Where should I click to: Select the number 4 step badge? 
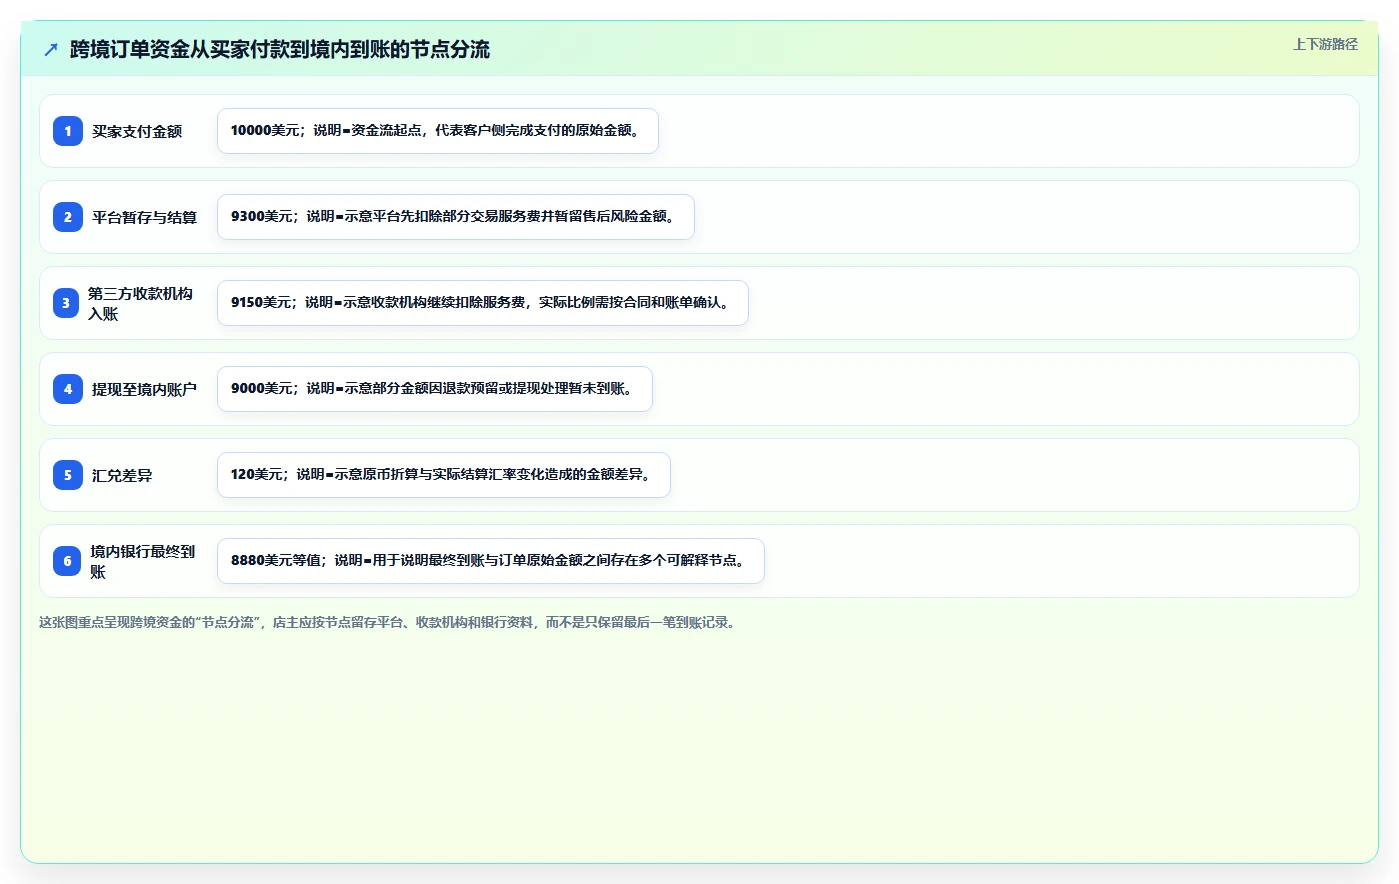[67, 389]
